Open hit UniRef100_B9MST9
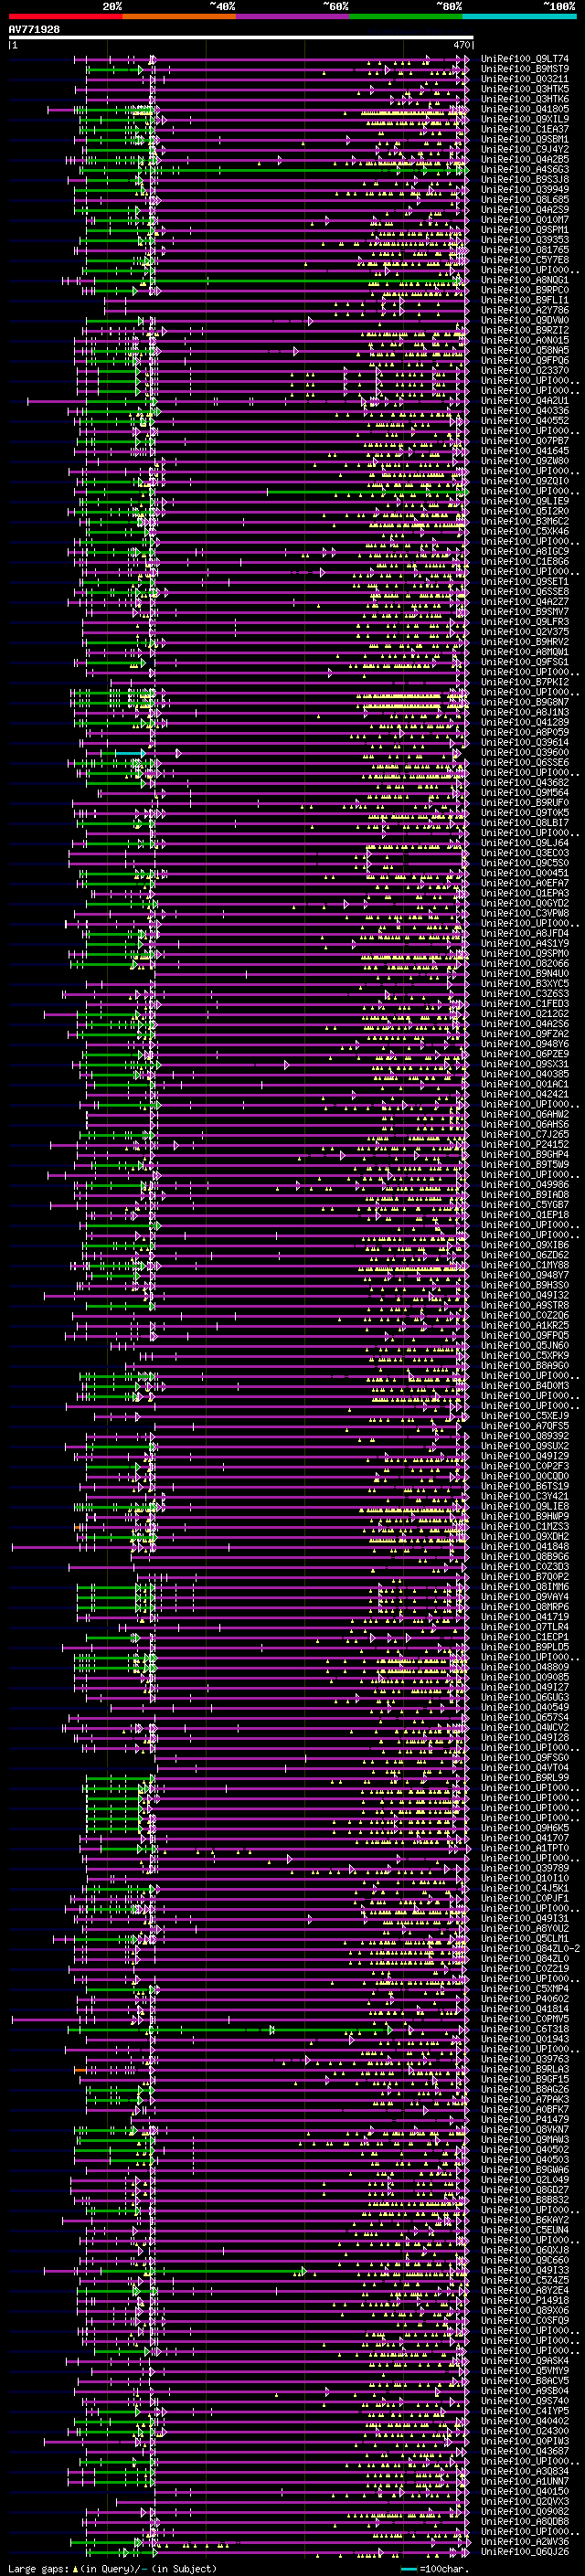The width and height of the screenshot is (585, 2576). [525, 70]
